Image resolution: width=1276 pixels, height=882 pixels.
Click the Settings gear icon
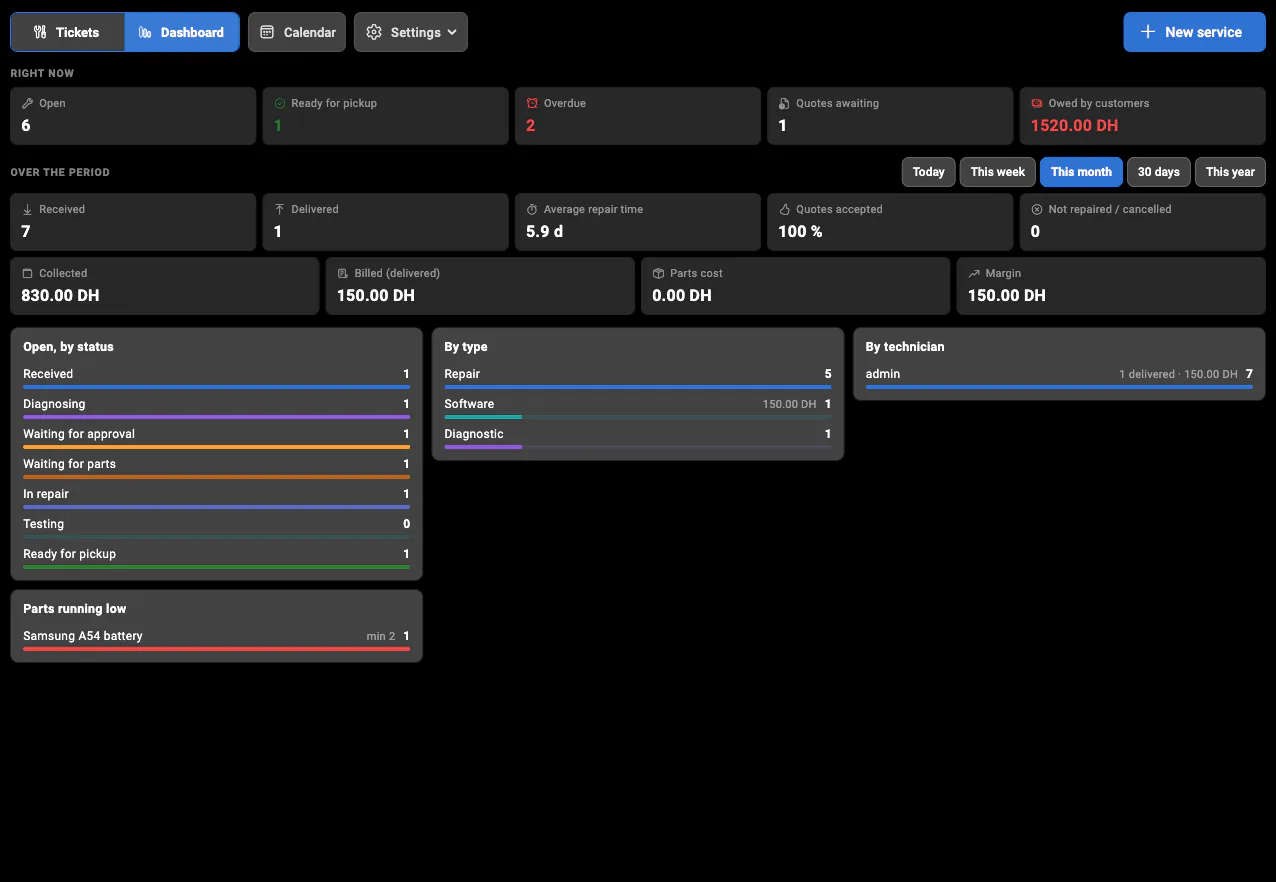pos(374,32)
